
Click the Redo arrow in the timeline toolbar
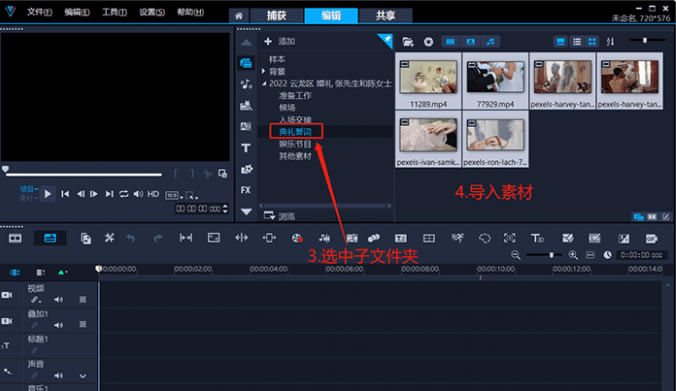(x=158, y=238)
